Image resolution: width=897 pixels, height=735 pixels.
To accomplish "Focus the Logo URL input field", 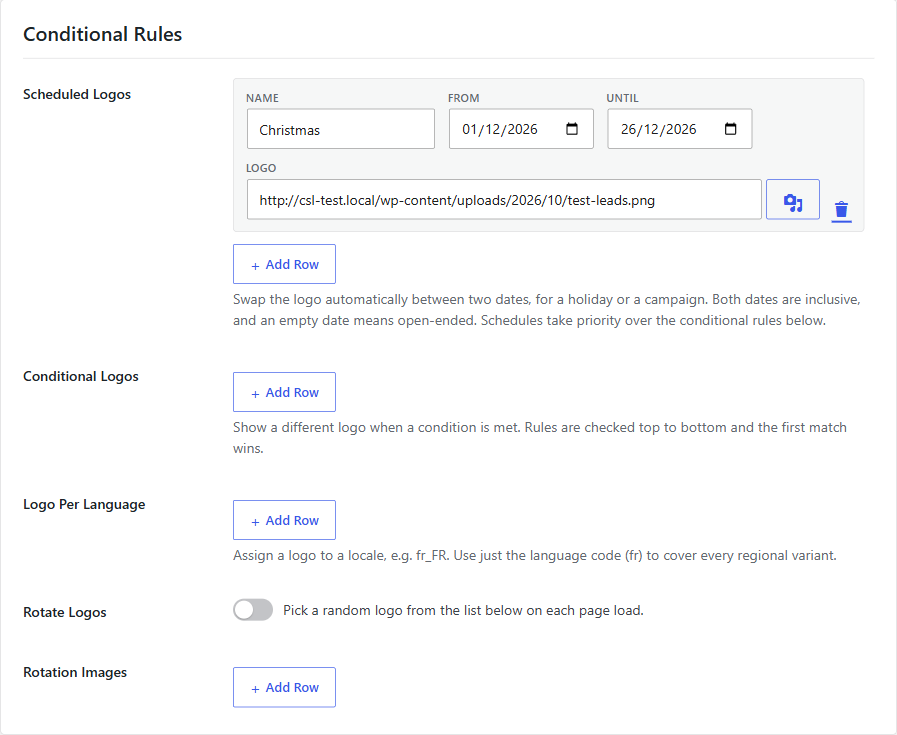I will [504, 200].
